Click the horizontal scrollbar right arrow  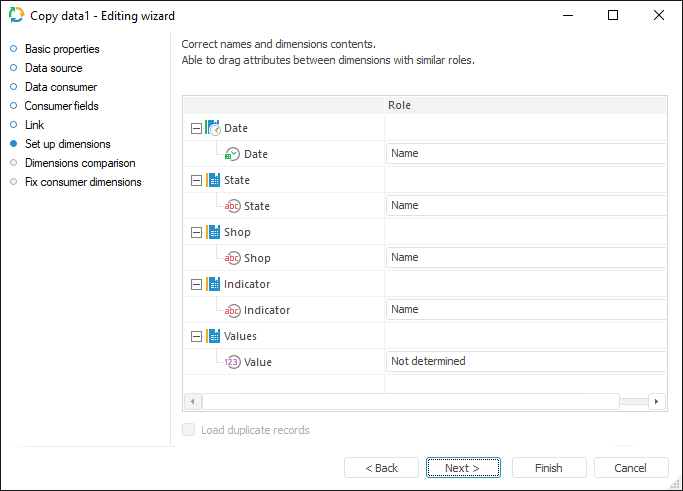[657, 401]
